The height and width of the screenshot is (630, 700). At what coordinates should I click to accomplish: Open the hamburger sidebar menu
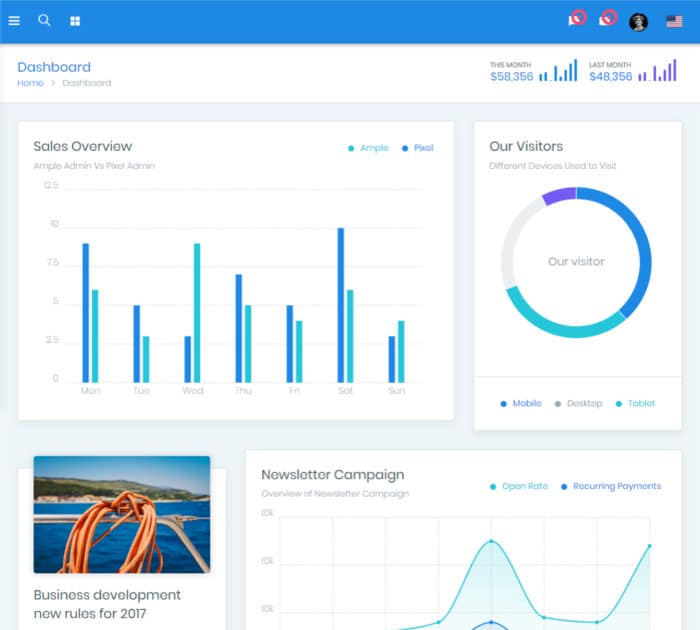(x=14, y=20)
